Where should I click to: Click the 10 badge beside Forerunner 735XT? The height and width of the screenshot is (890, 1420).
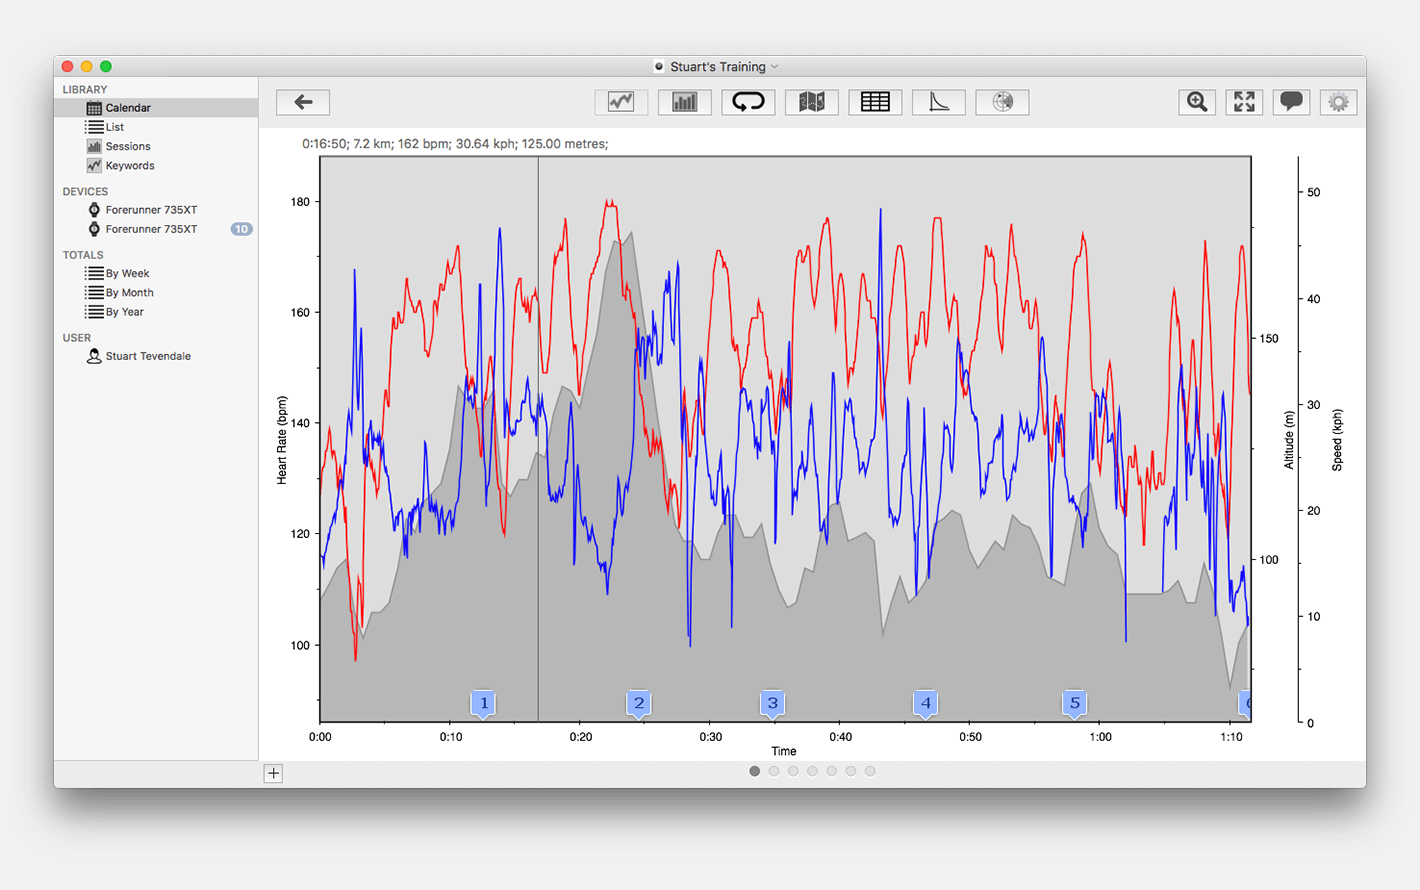[241, 229]
